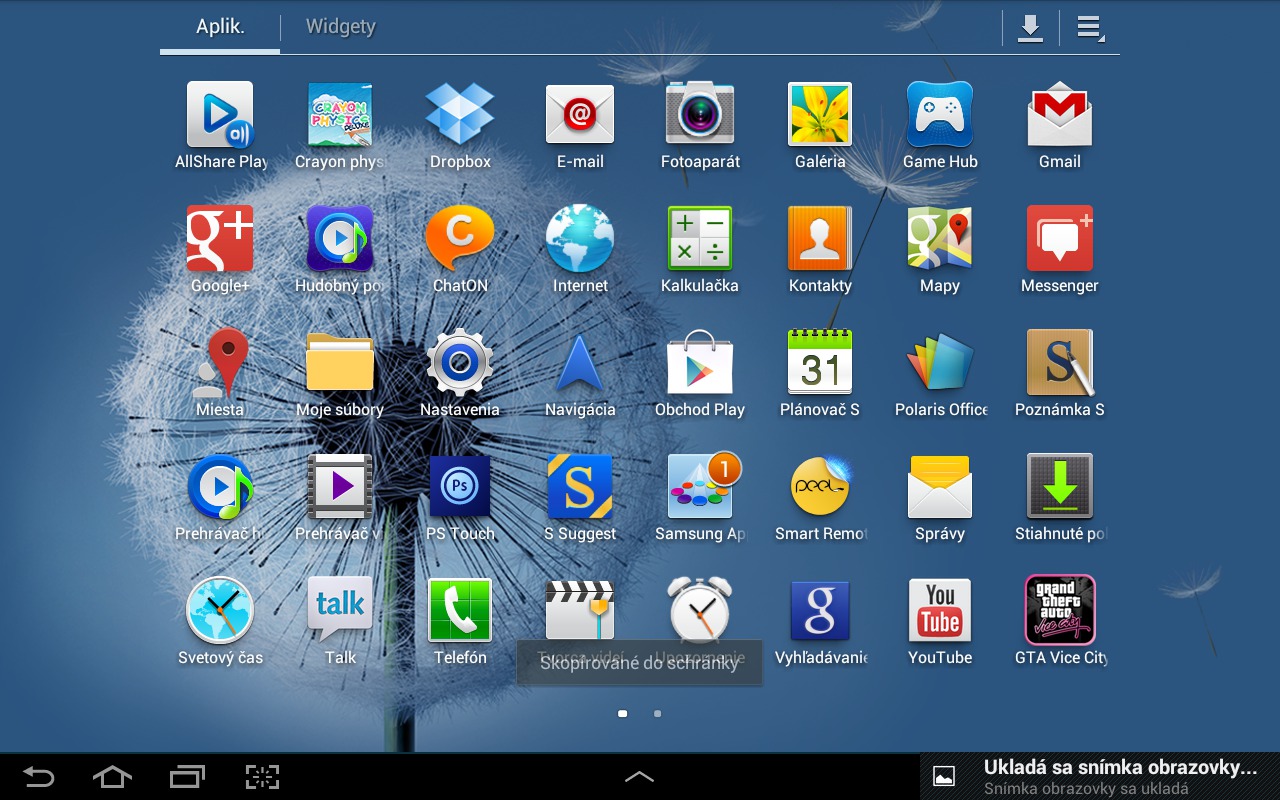Image resolution: width=1280 pixels, height=800 pixels.
Task: Select the Aplik. tab
Action: 218,27
